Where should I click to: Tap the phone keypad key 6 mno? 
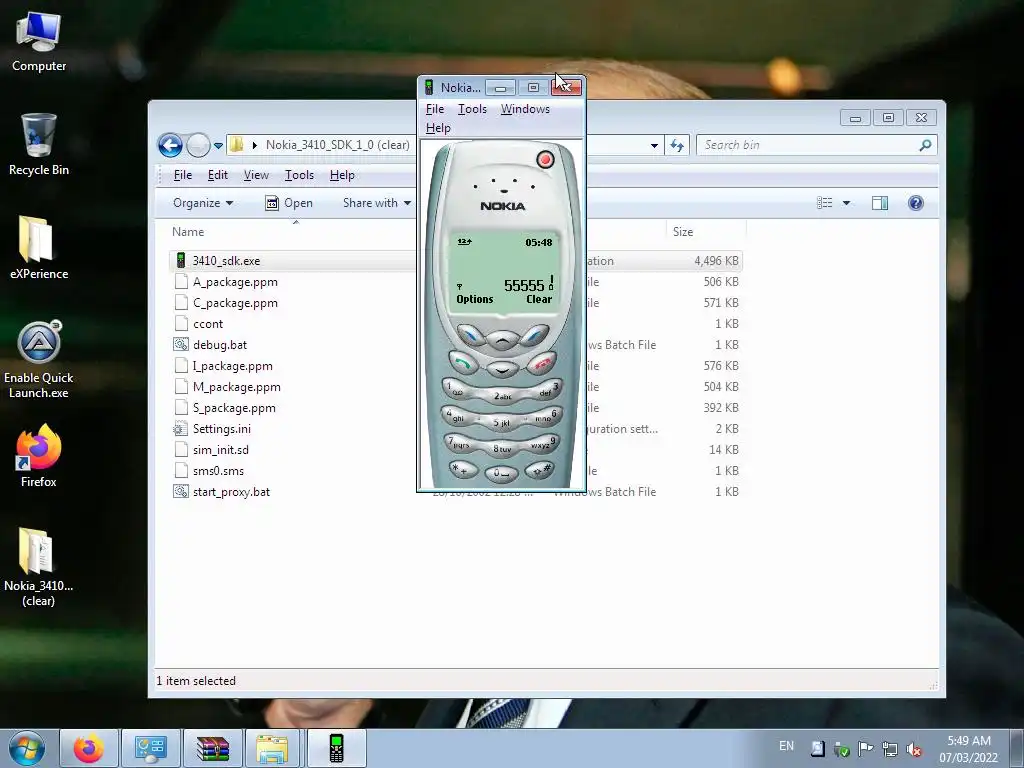(x=547, y=416)
